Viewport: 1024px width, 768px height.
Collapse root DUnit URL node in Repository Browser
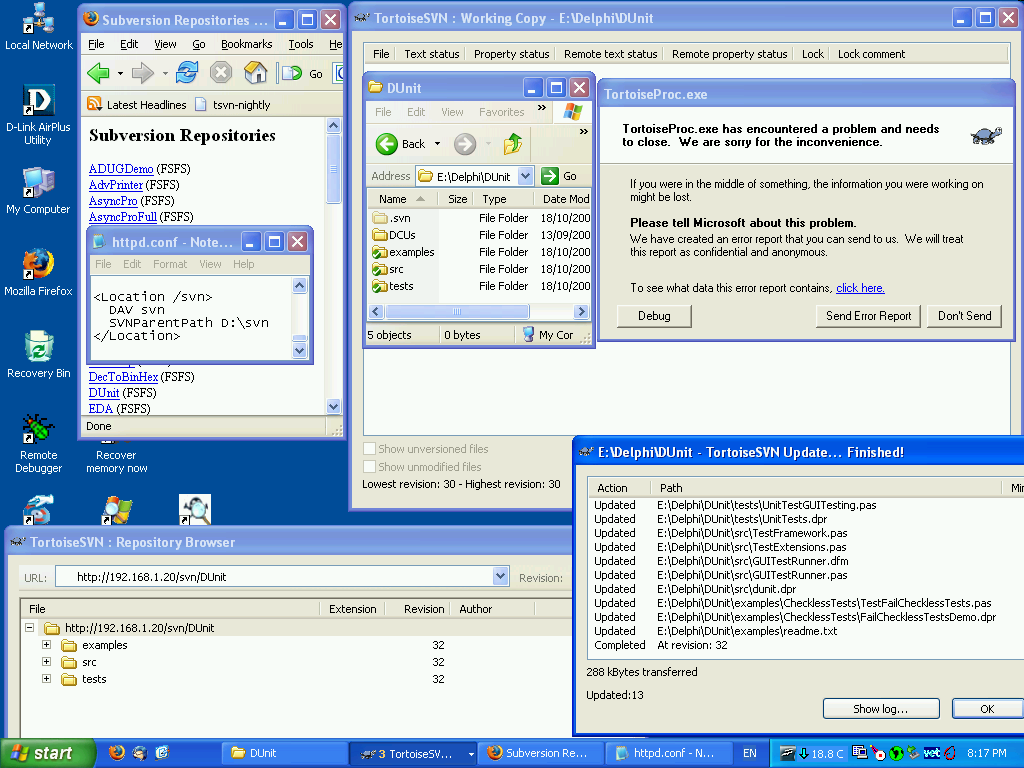(x=29, y=627)
